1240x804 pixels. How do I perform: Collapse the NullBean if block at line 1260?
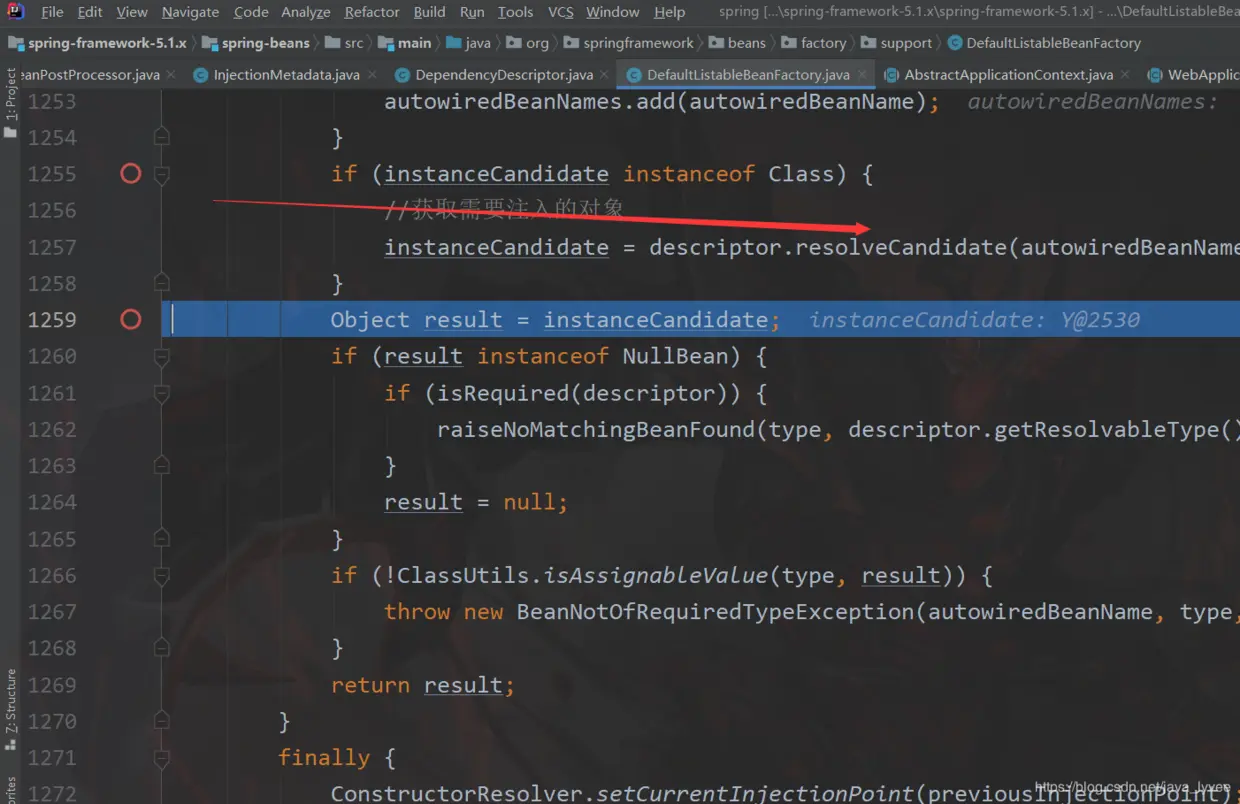click(162, 356)
